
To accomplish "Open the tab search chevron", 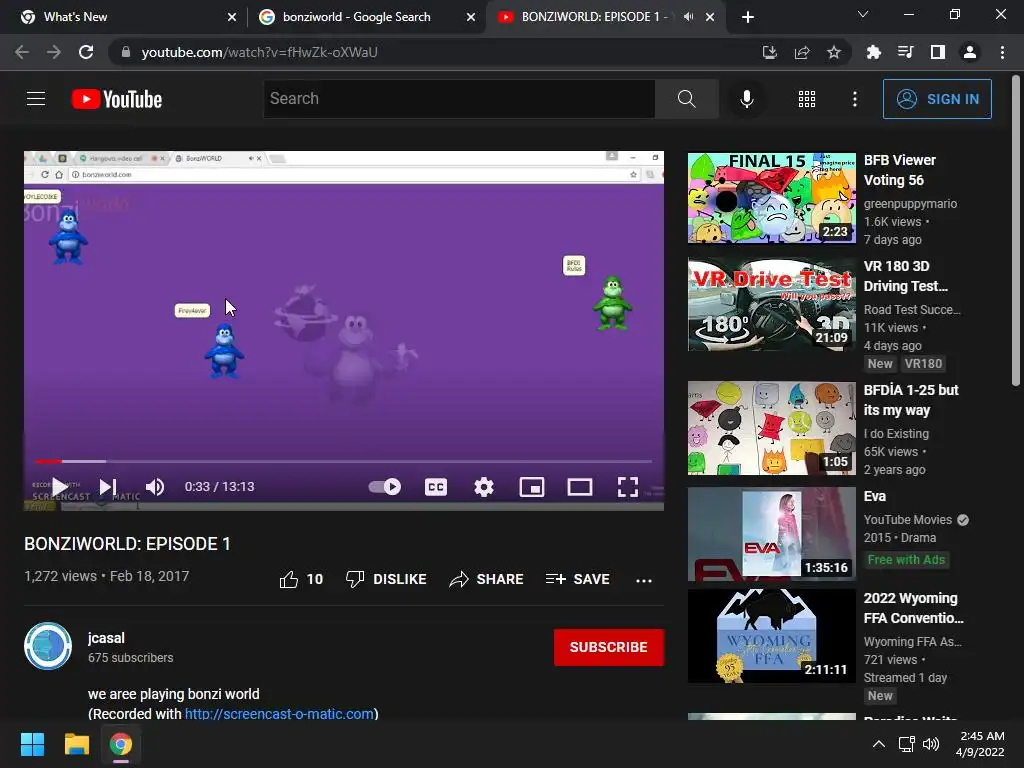I will point(863,14).
